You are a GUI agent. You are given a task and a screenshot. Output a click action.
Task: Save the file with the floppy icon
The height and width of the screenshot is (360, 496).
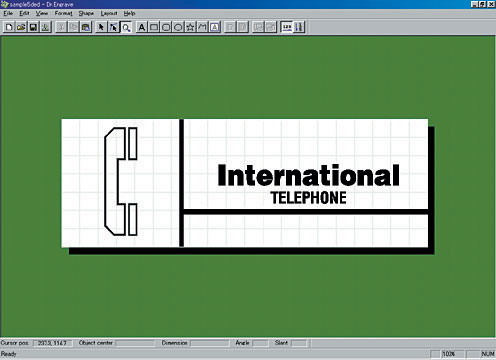coord(33,27)
